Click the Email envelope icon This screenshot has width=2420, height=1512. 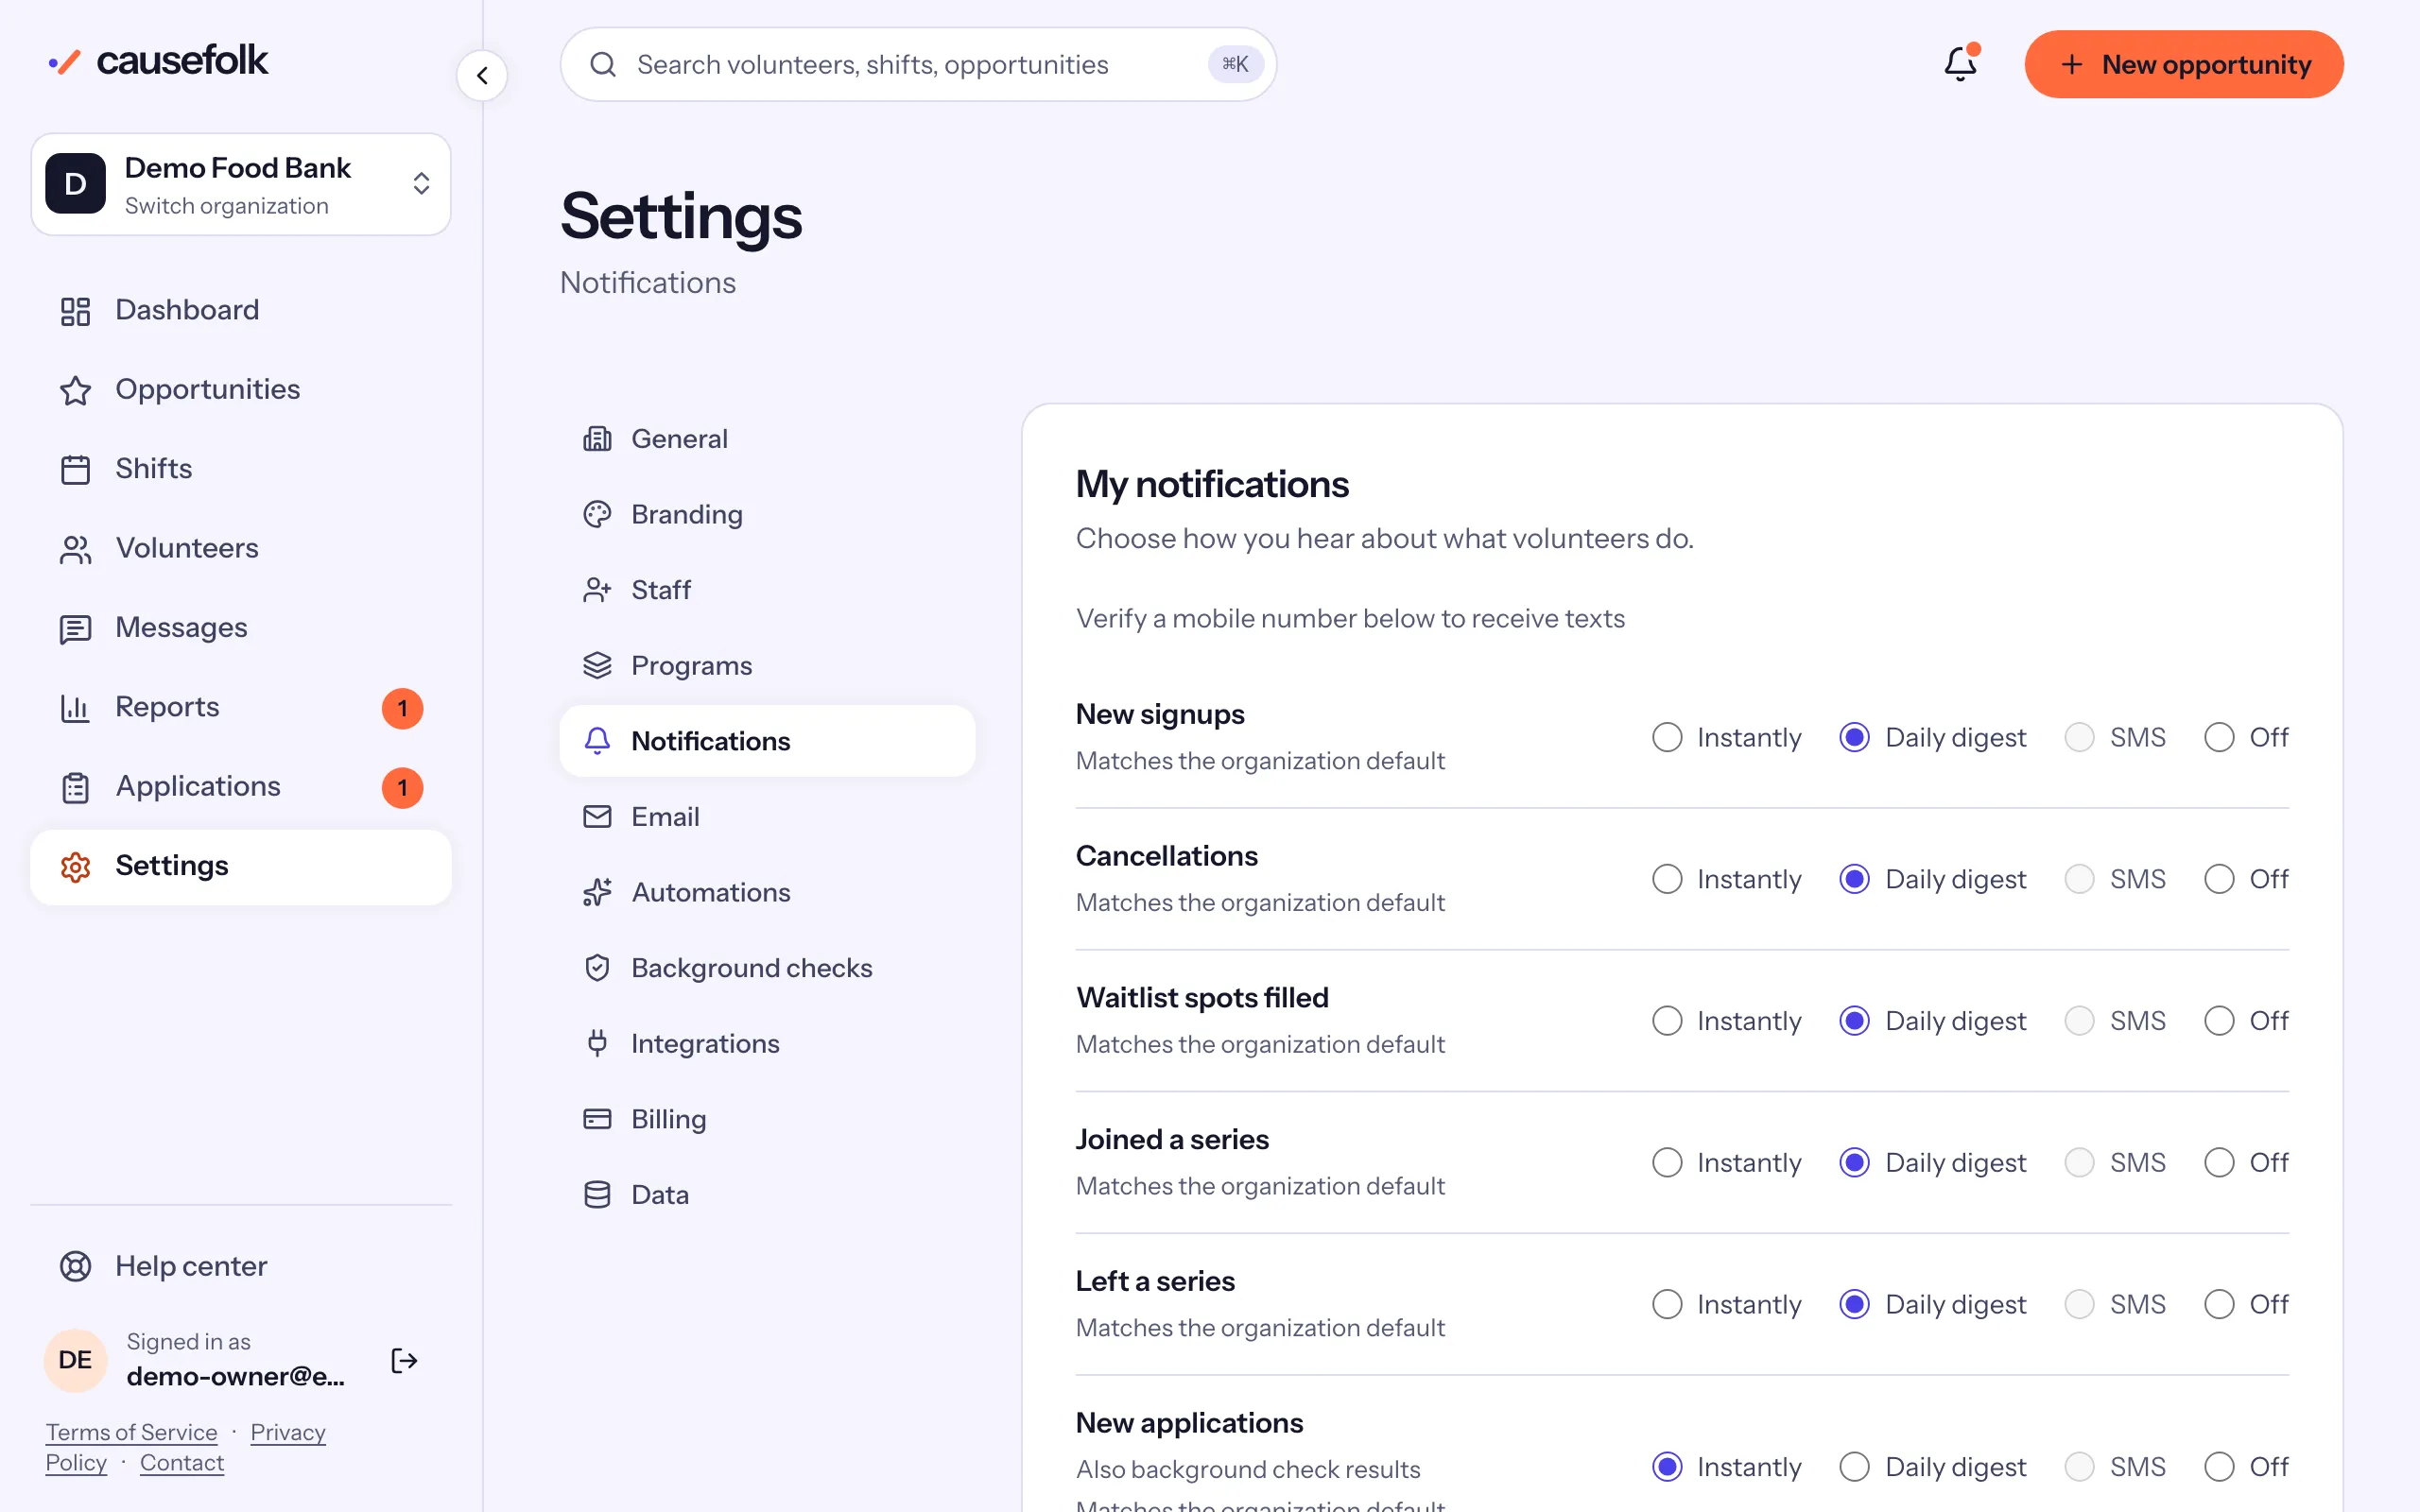coord(597,817)
